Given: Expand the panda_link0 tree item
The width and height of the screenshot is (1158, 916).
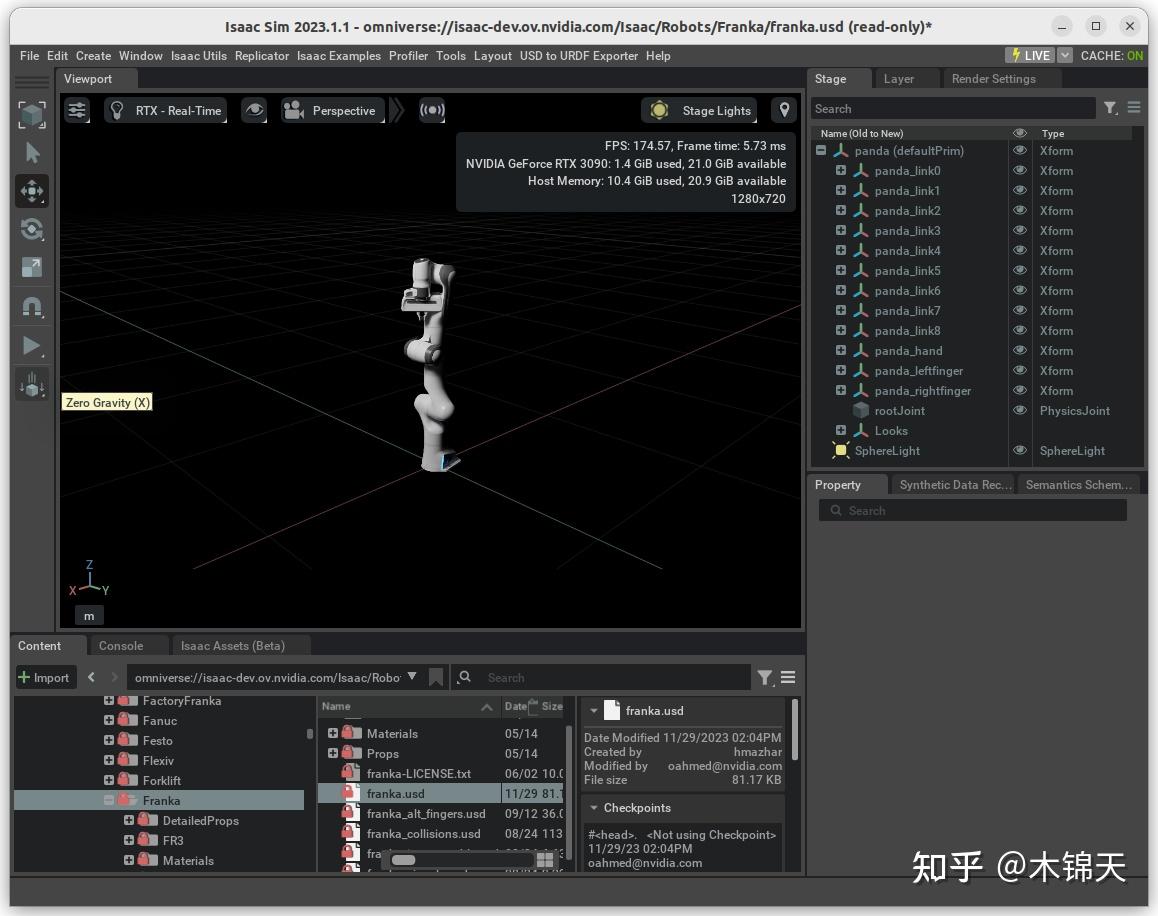Looking at the screenshot, I should pyautogui.click(x=840, y=170).
